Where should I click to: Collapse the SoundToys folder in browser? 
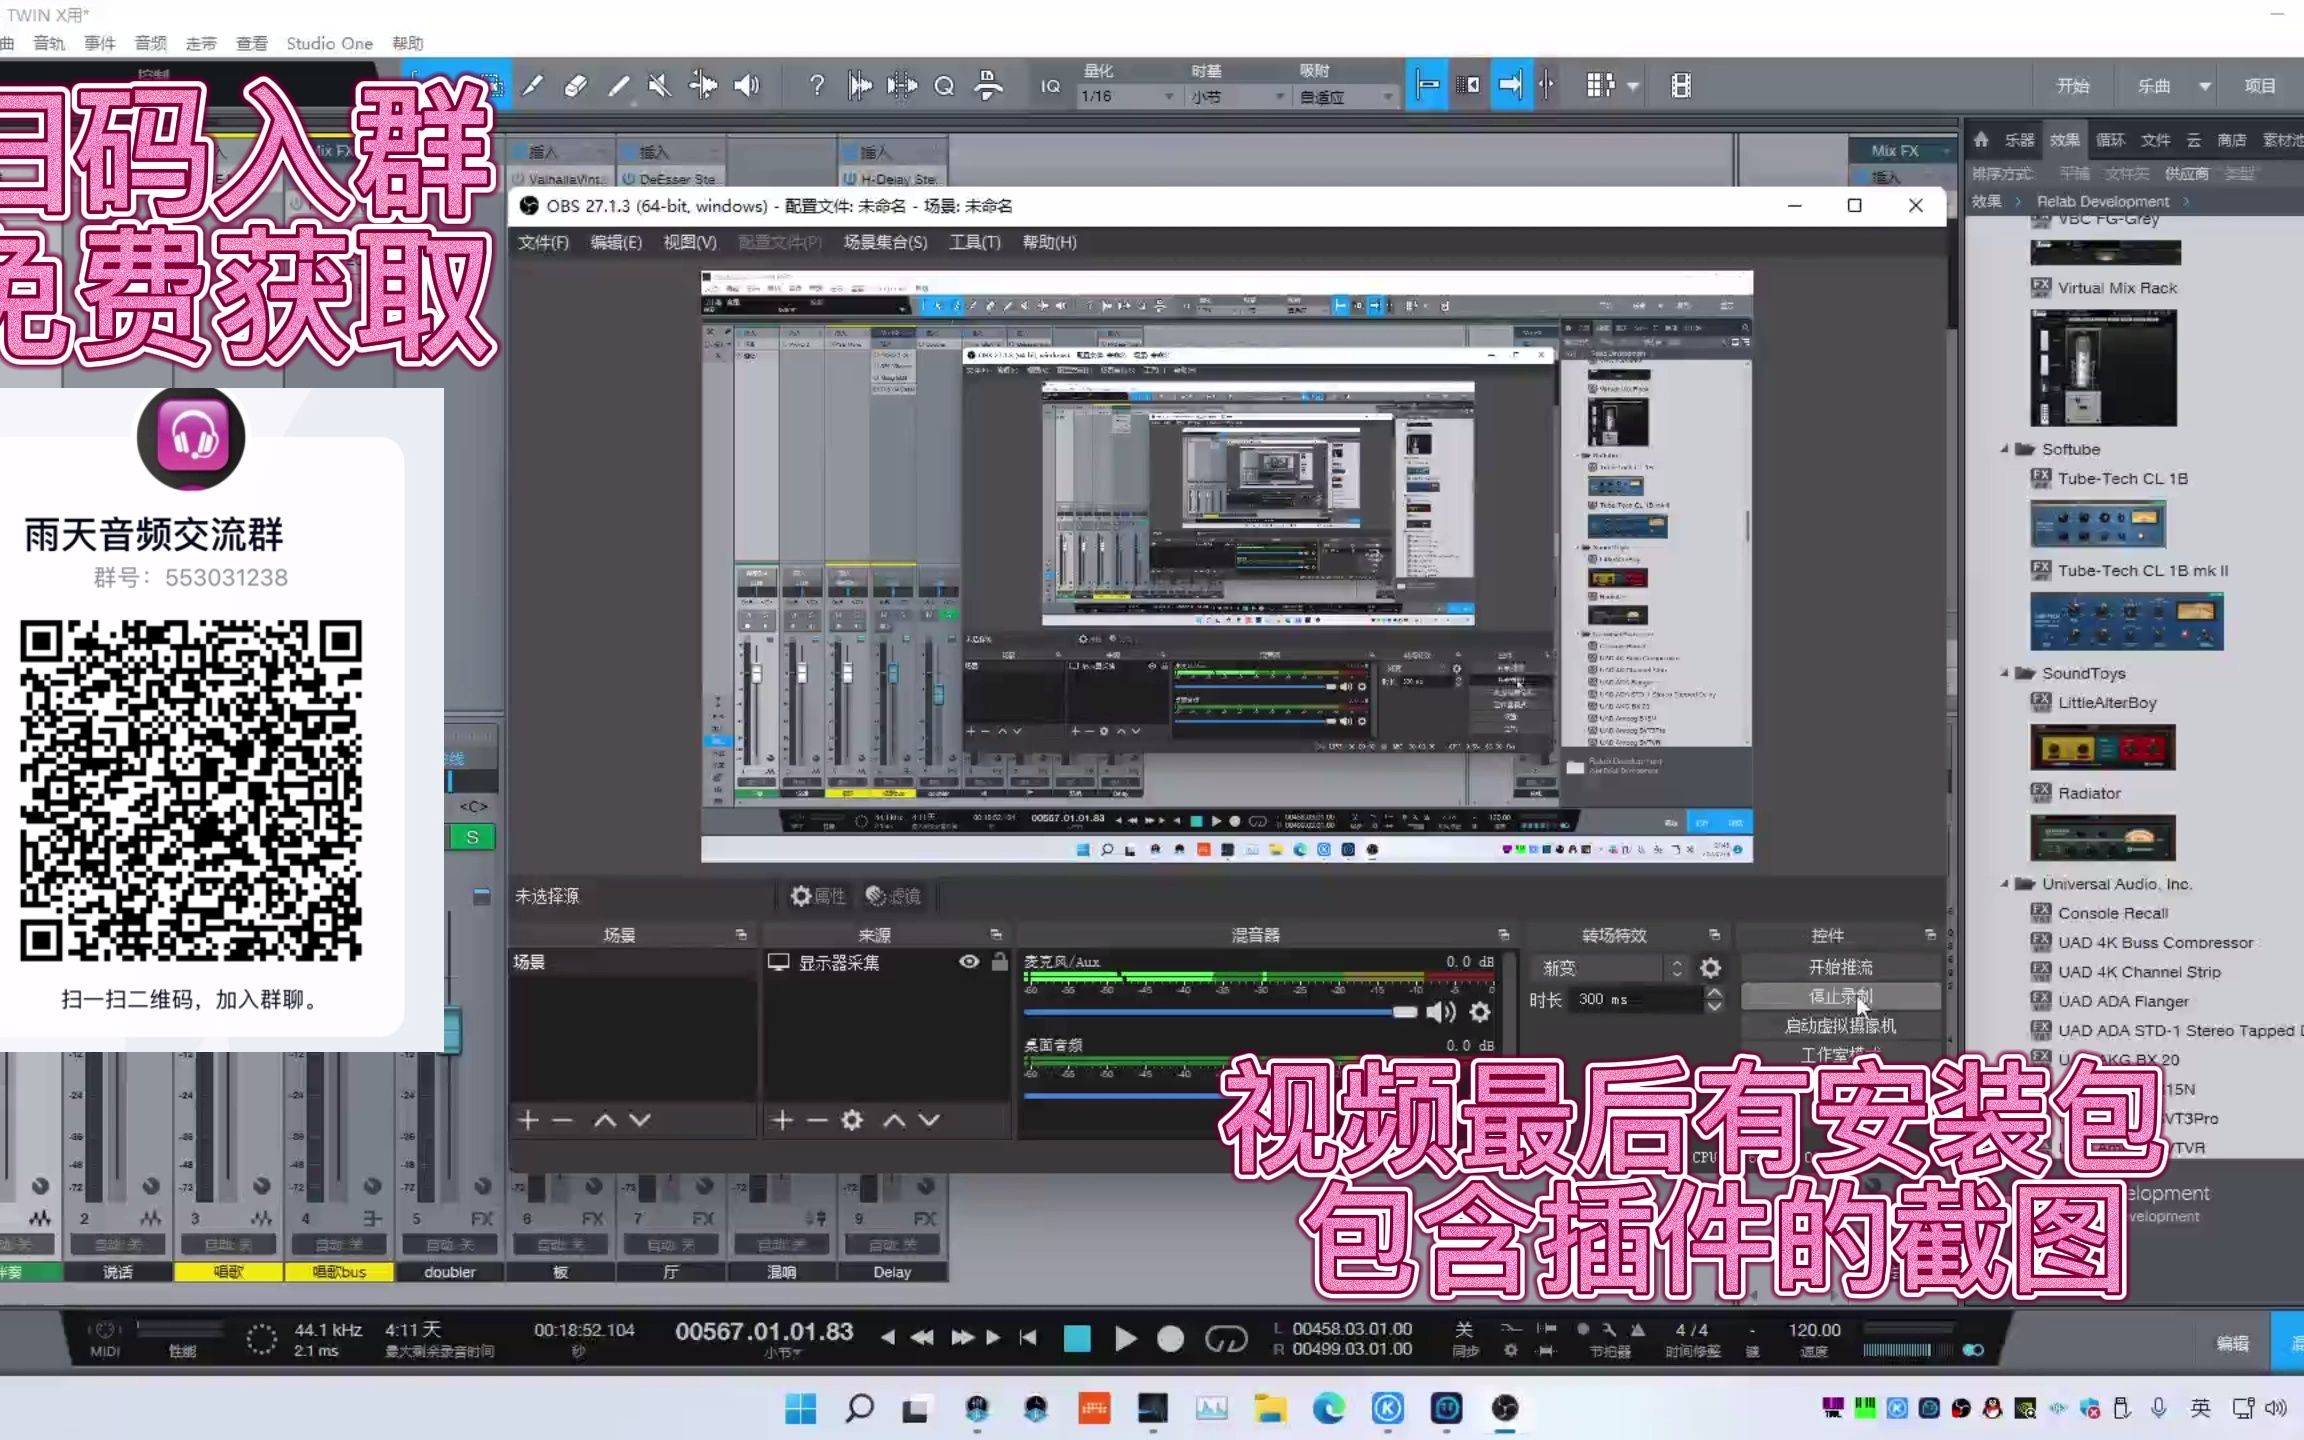coord(2004,673)
